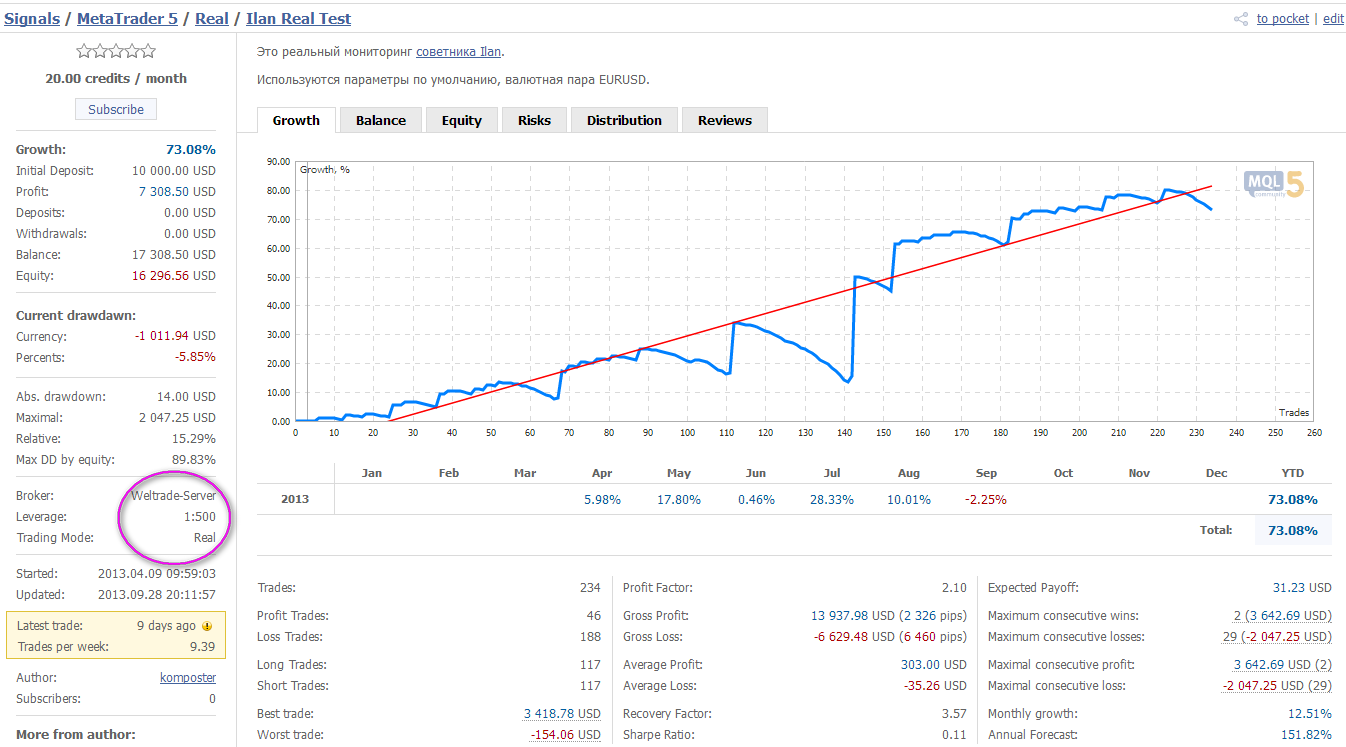Click May growth cell '17.80%'
1346x747 pixels.
[x=679, y=500]
